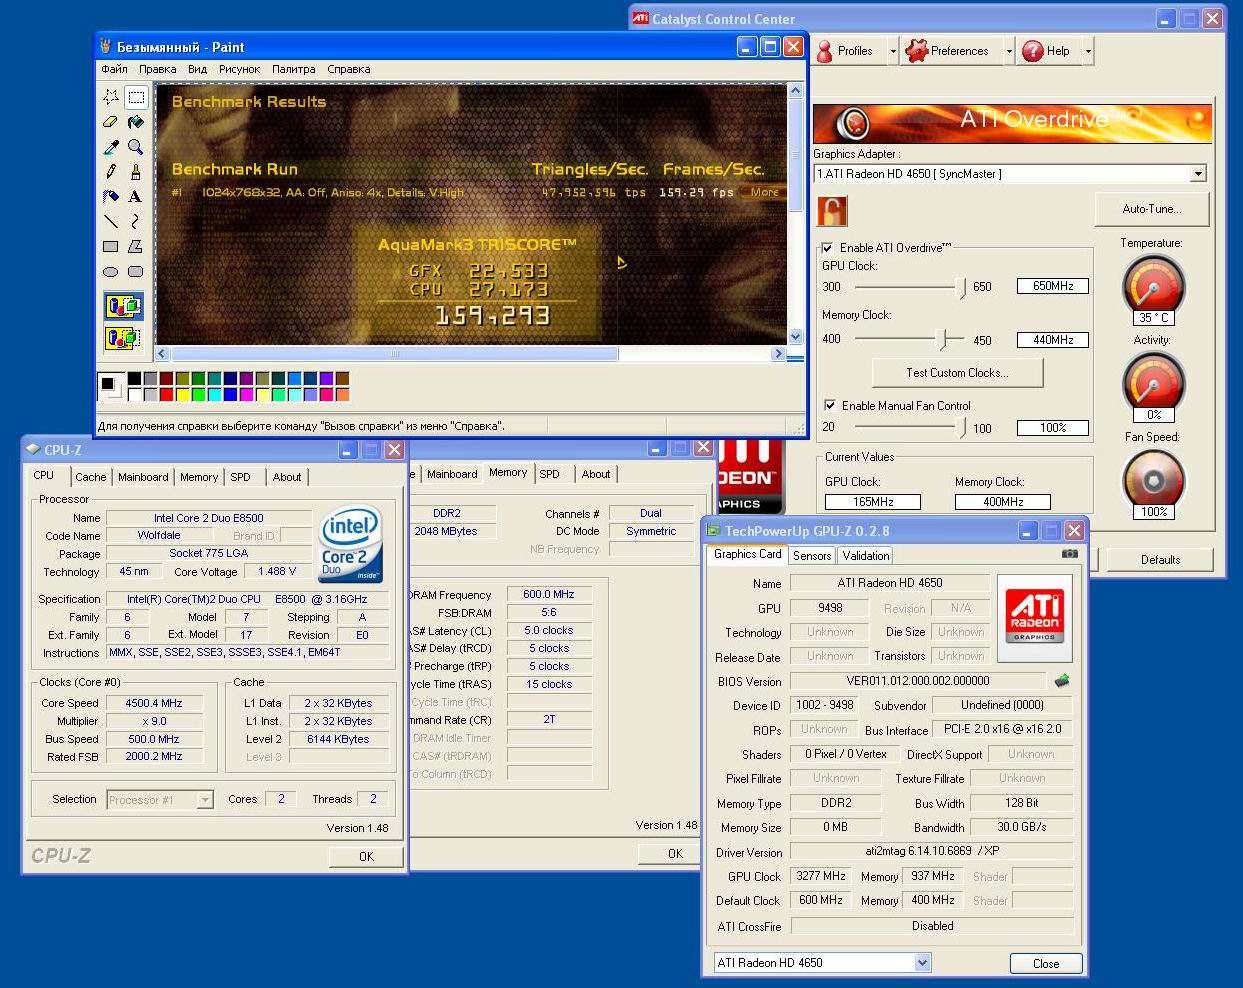Click the camera screenshot icon in GPU-Z
The width and height of the screenshot is (1243, 988).
click(x=1070, y=554)
